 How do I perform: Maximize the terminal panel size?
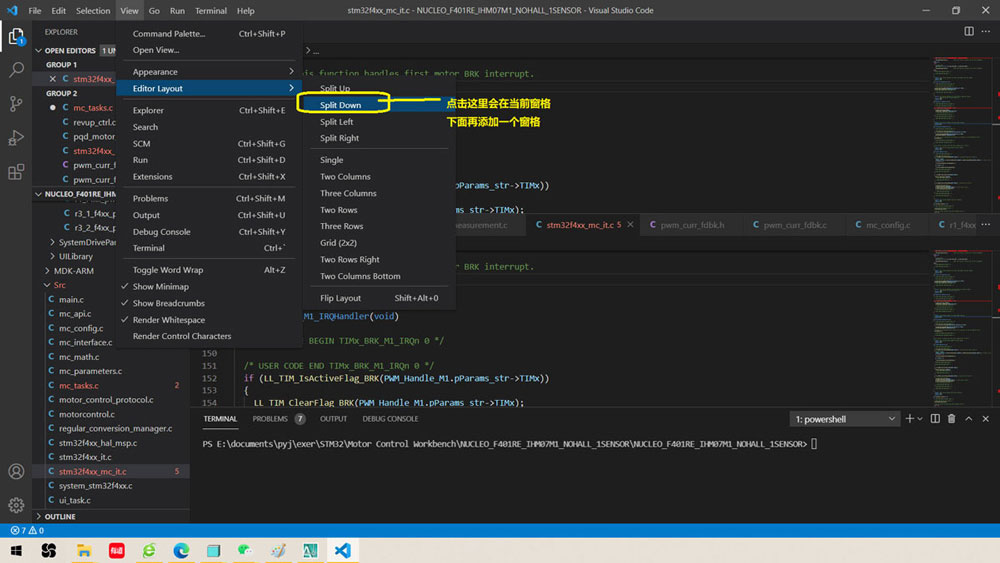tap(969, 419)
